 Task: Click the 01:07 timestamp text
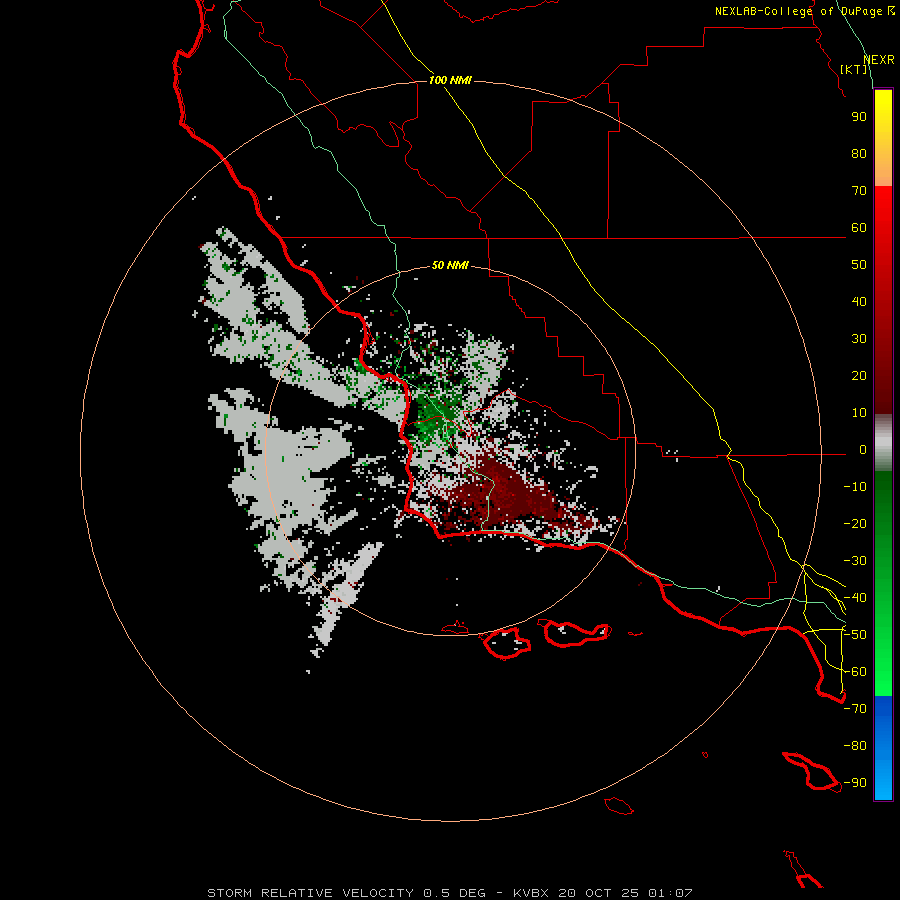(x=670, y=893)
